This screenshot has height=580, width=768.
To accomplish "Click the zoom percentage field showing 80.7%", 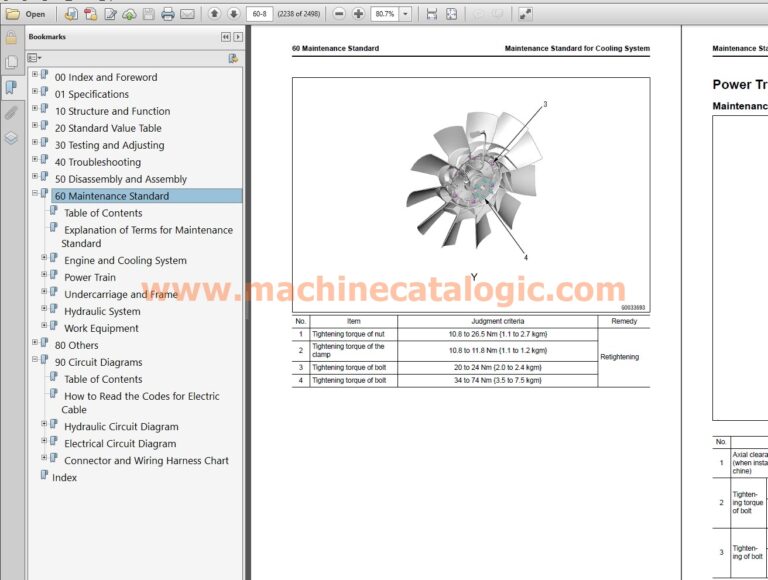I will tap(385, 14).
